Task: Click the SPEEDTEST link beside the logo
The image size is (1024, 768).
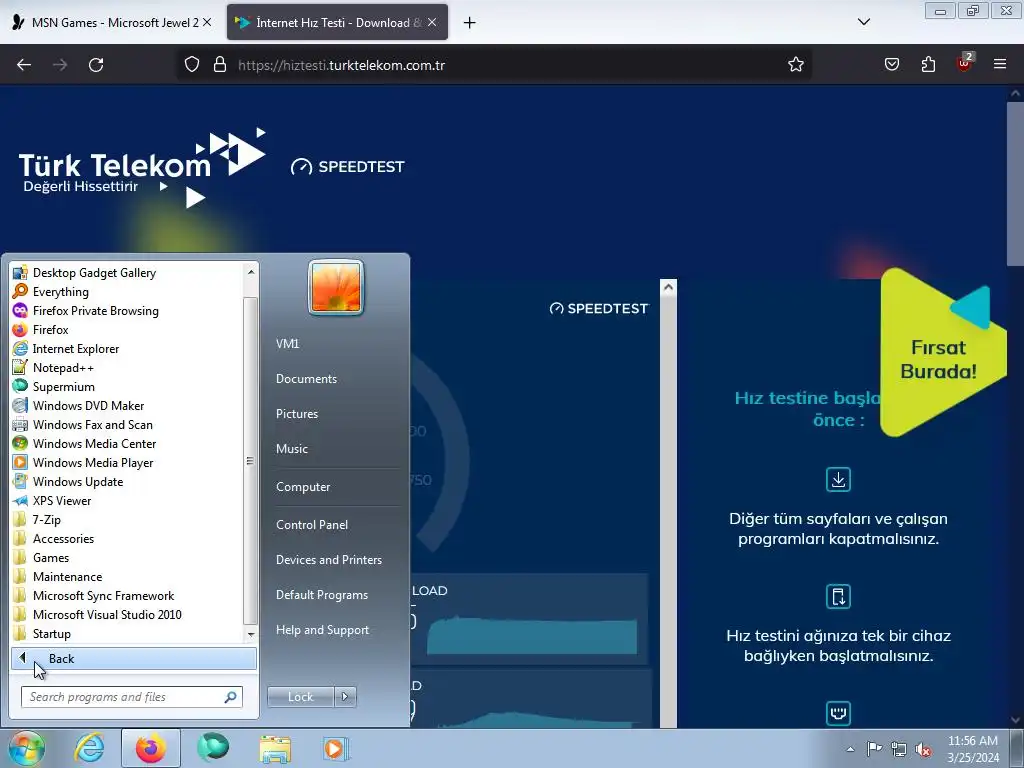Action: point(348,167)
